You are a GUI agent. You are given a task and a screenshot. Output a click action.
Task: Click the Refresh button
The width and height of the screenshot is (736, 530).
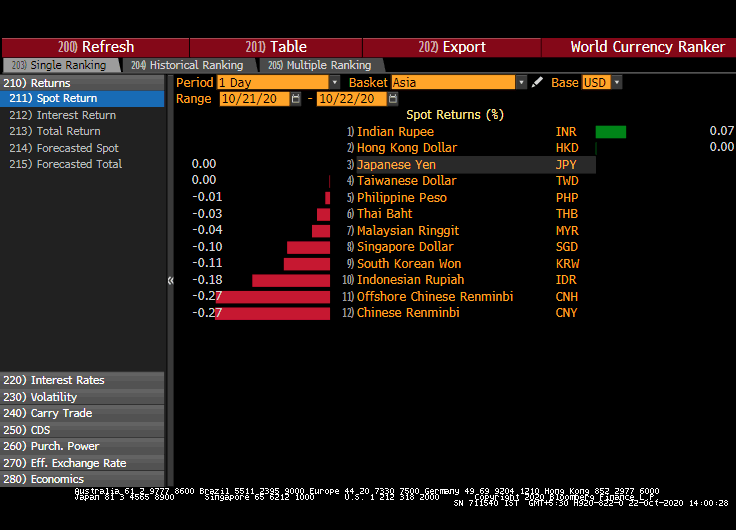point(96,47)
